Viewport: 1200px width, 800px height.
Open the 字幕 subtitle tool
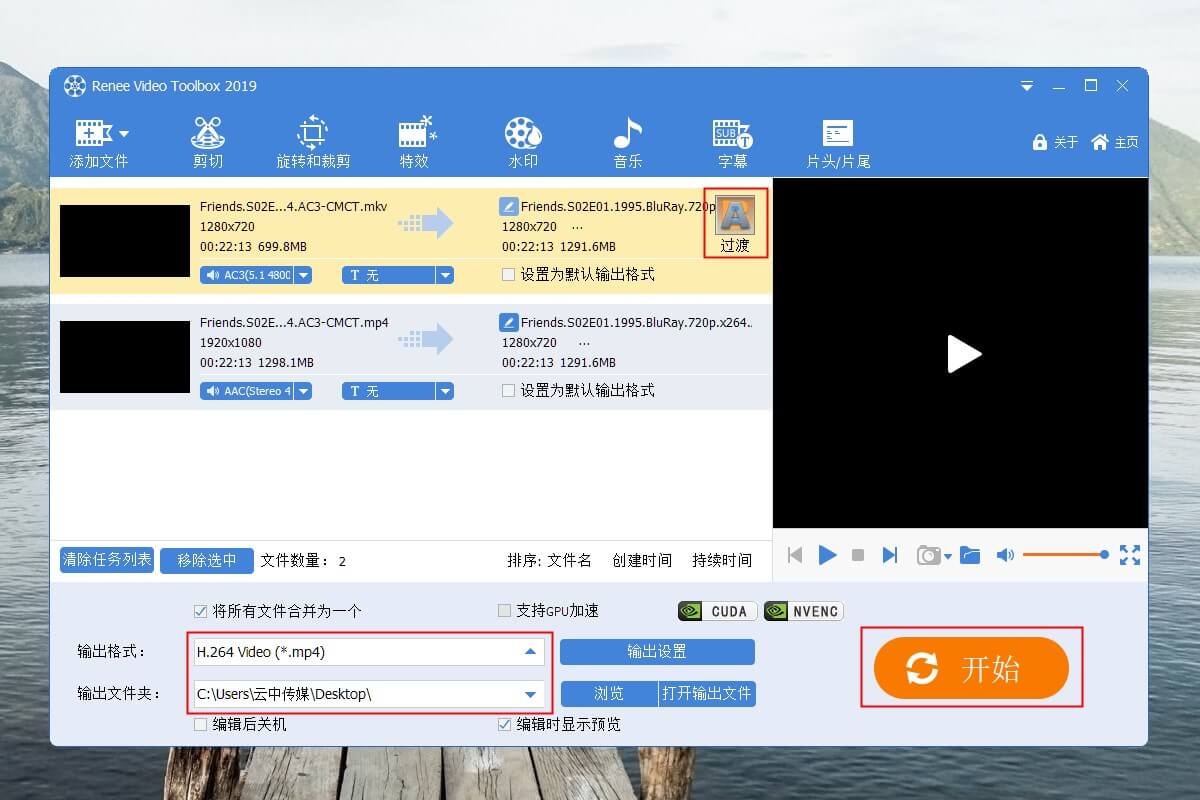pyautogui.click(x=732, y=144)
